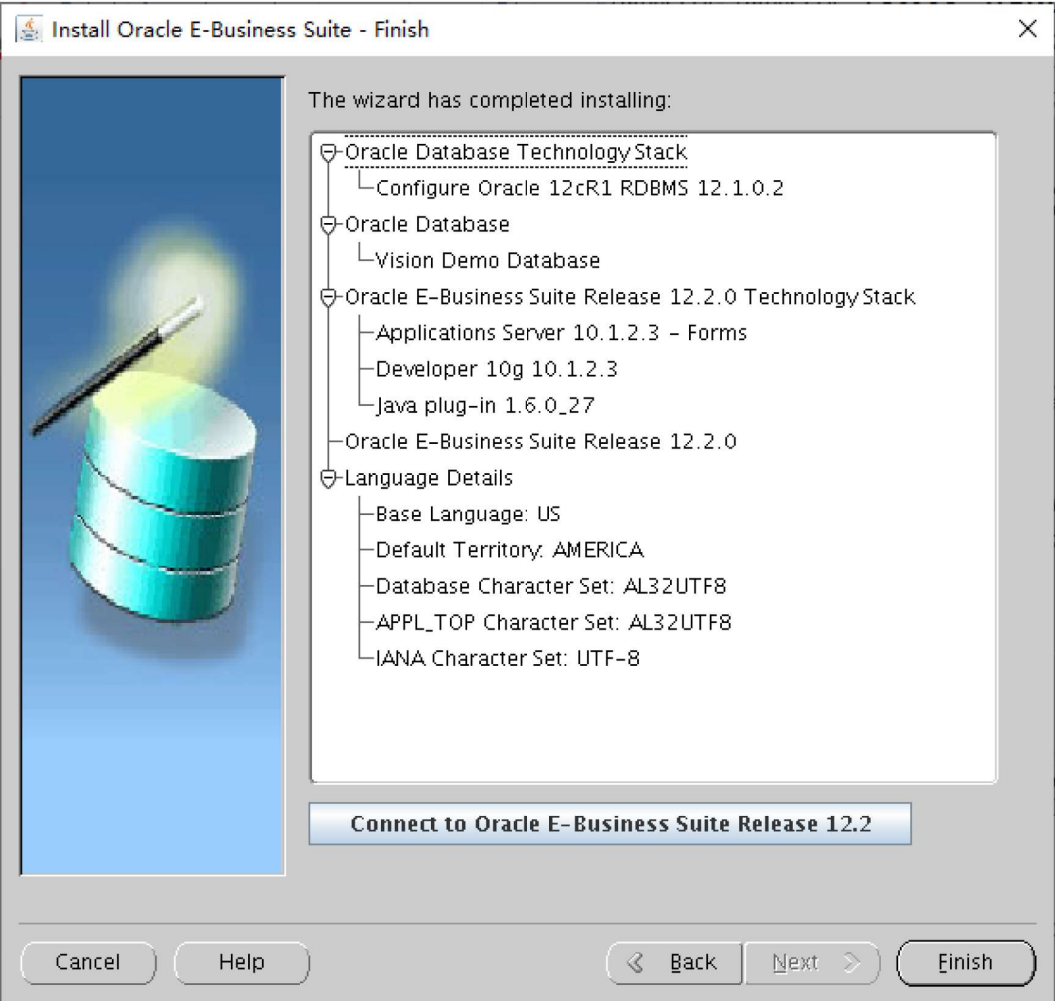Select Configure Oracle 12cR1 RDBMS 12.1.0.2

[x=579, y=188]
